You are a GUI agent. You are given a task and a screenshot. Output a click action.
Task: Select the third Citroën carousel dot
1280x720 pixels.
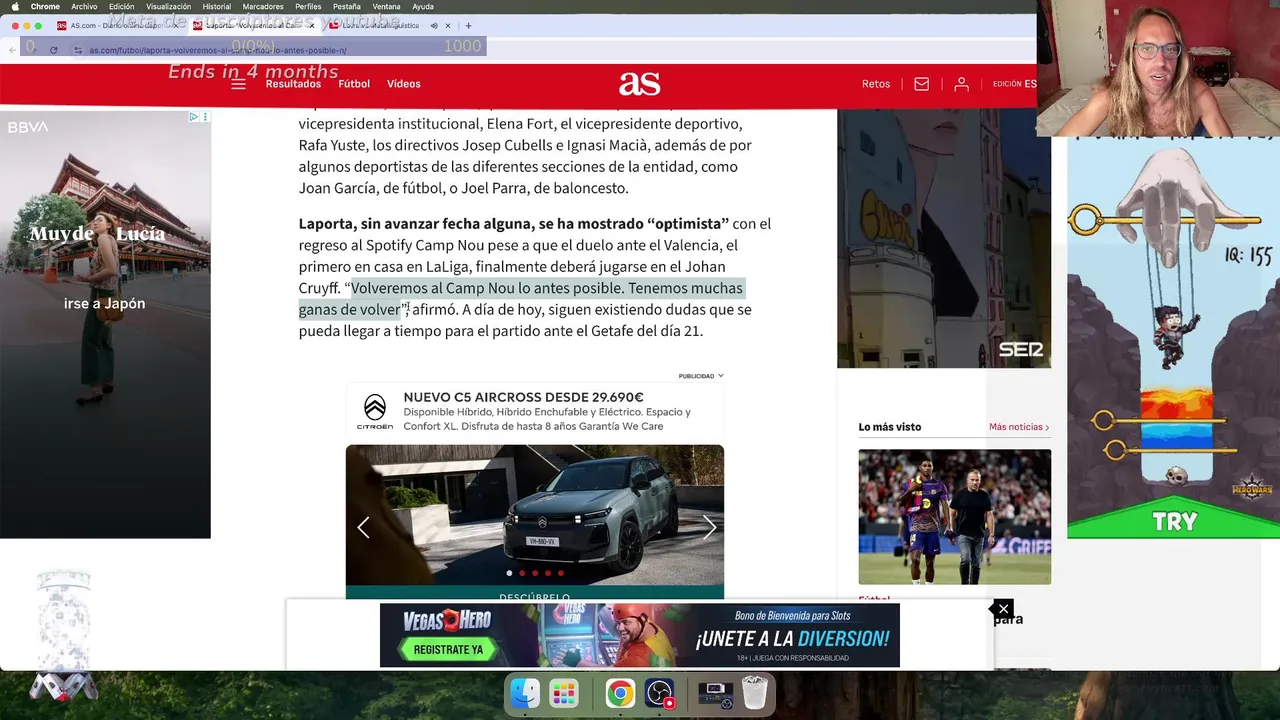click(535, 573)
